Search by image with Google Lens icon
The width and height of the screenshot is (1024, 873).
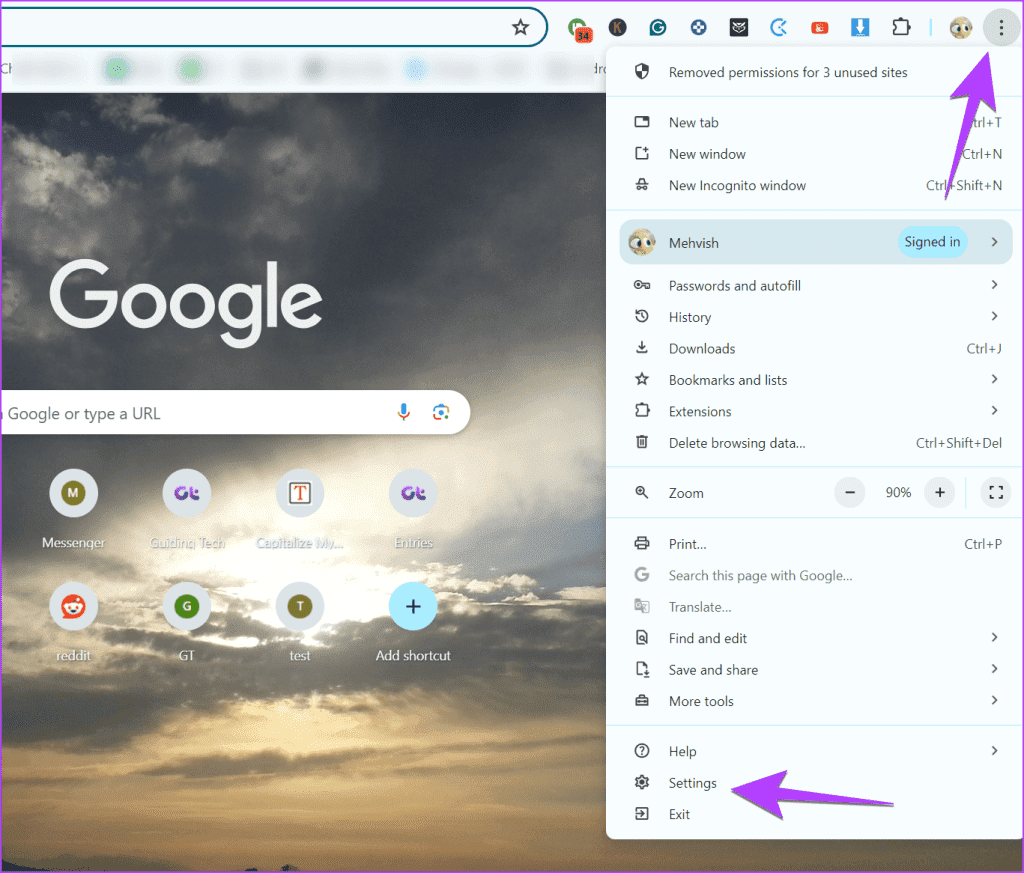point(441,412)
